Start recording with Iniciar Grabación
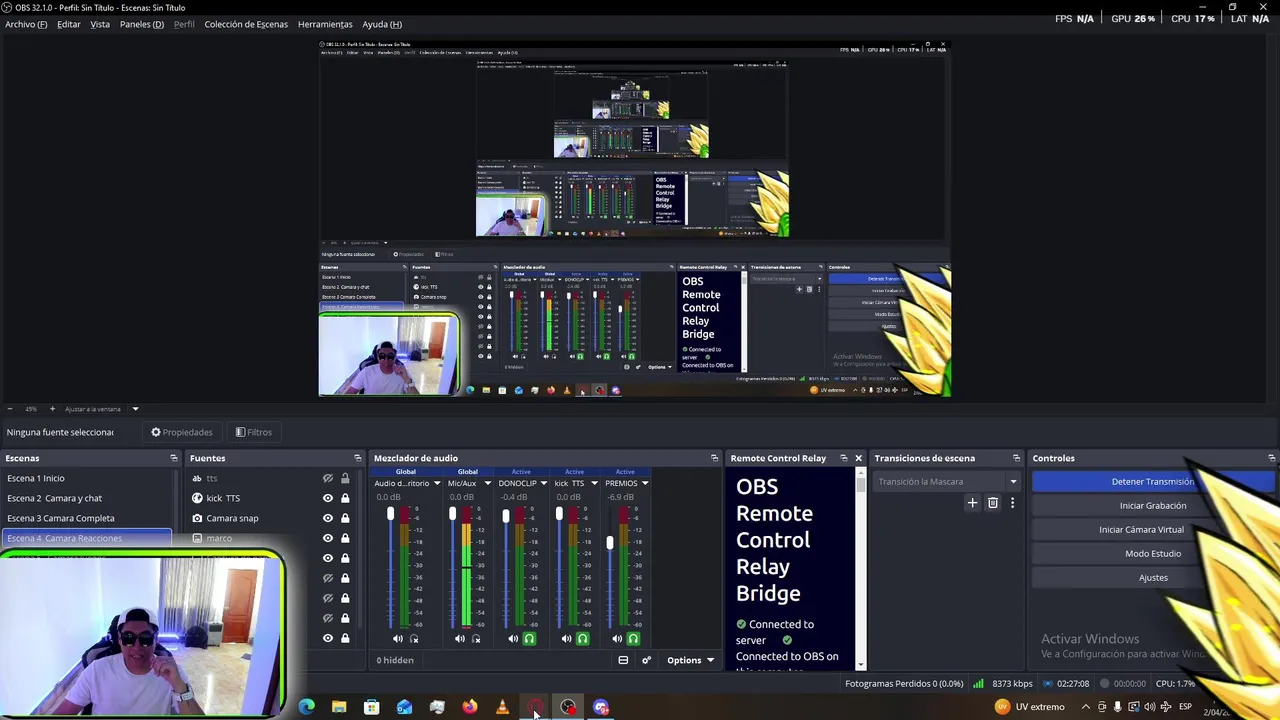The width and height of the screenshot is (1280, 720). (1153, 506)
